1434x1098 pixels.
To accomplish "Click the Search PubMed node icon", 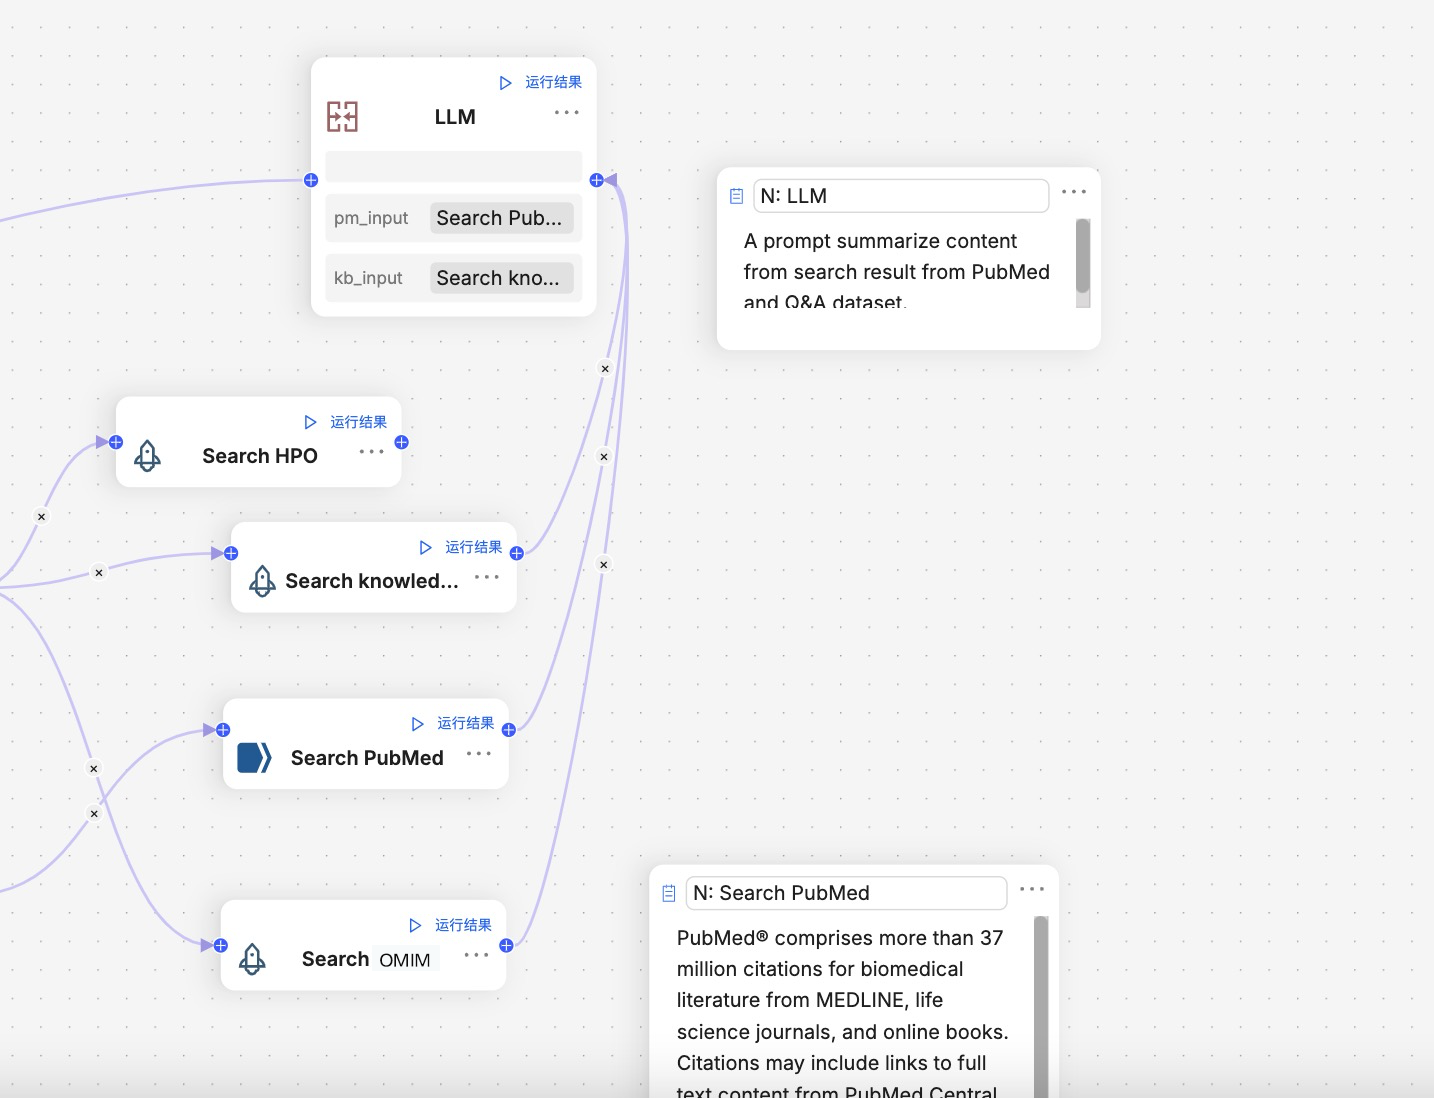I will pyautogui.click(x=254, y=758).
